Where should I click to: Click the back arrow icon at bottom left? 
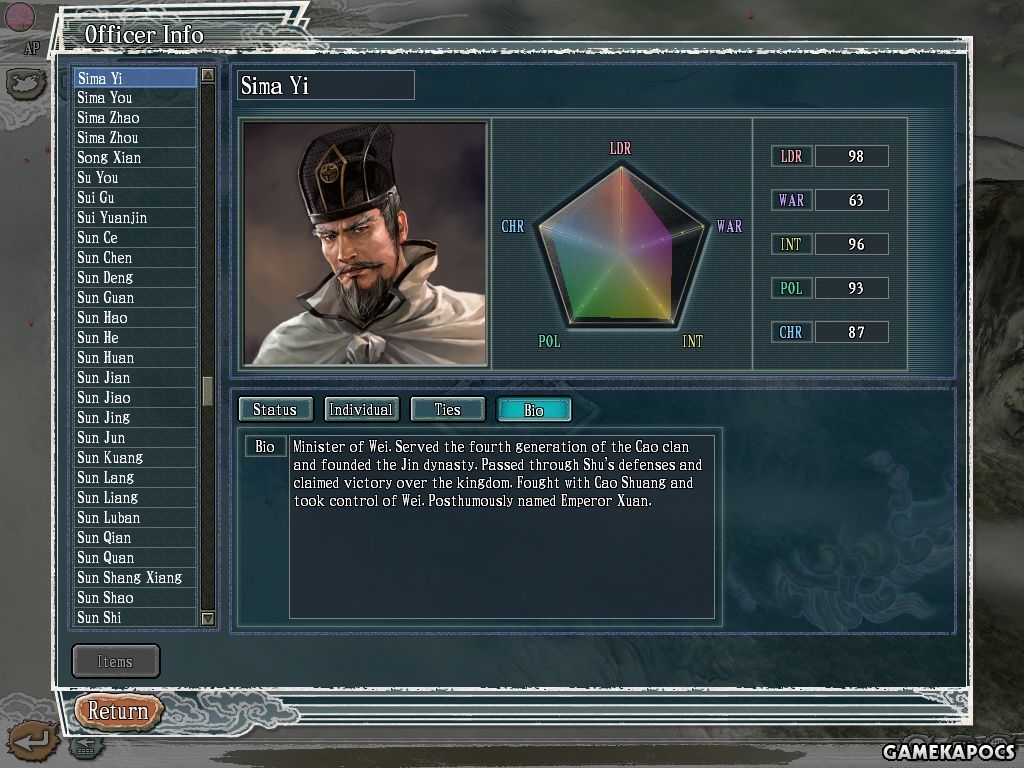point(33,741)
